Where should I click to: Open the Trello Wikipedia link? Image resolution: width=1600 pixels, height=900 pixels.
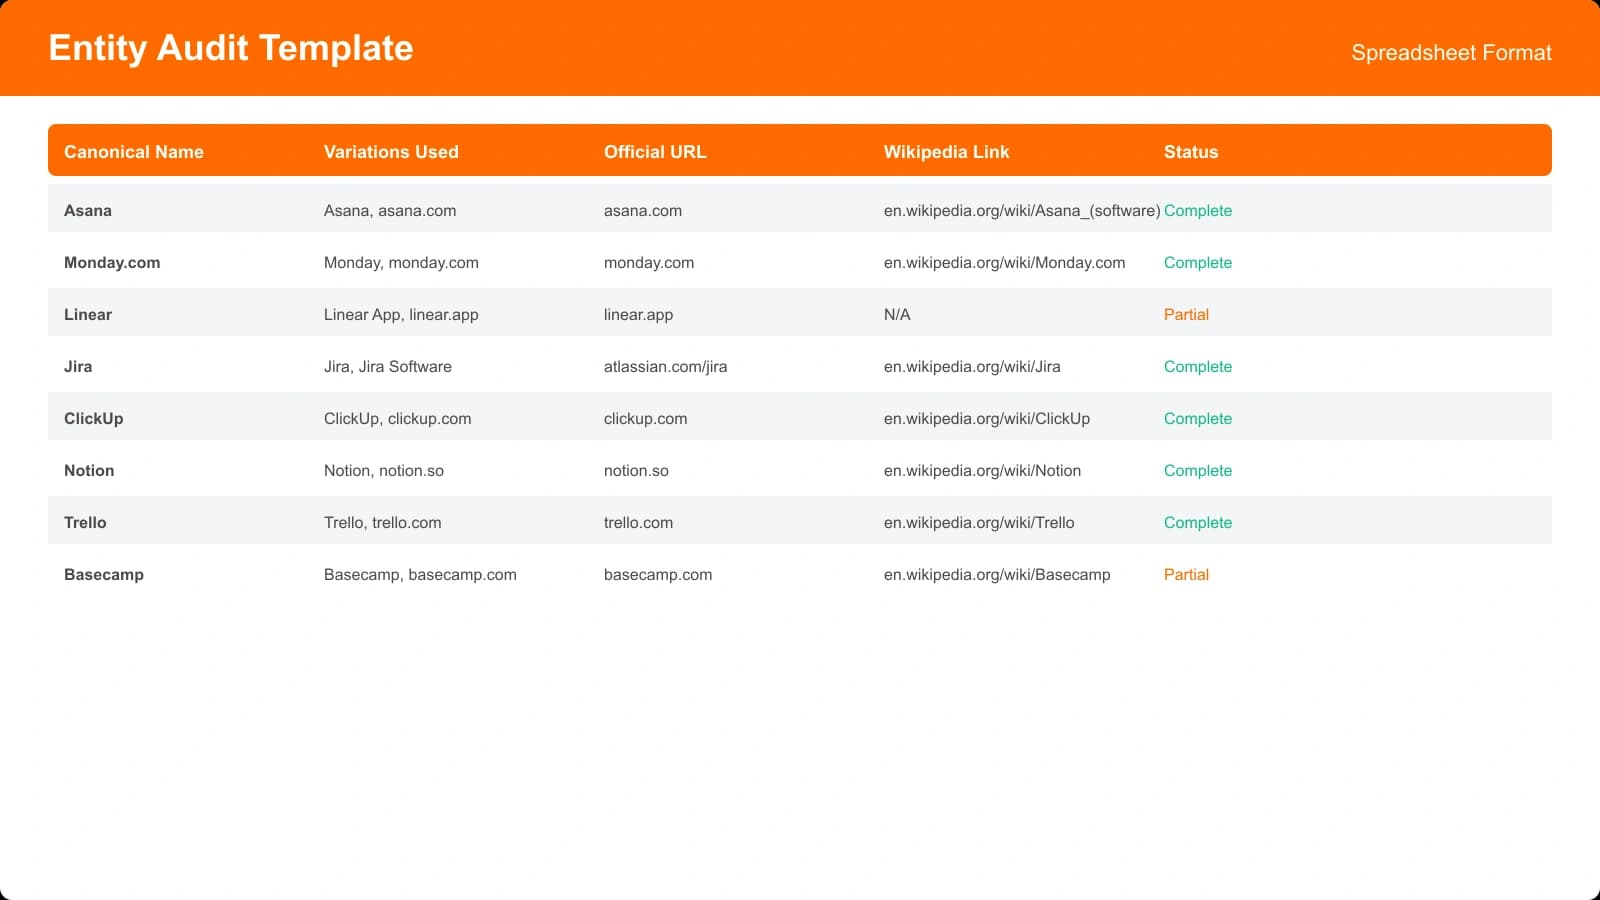[x=978, y=522]
